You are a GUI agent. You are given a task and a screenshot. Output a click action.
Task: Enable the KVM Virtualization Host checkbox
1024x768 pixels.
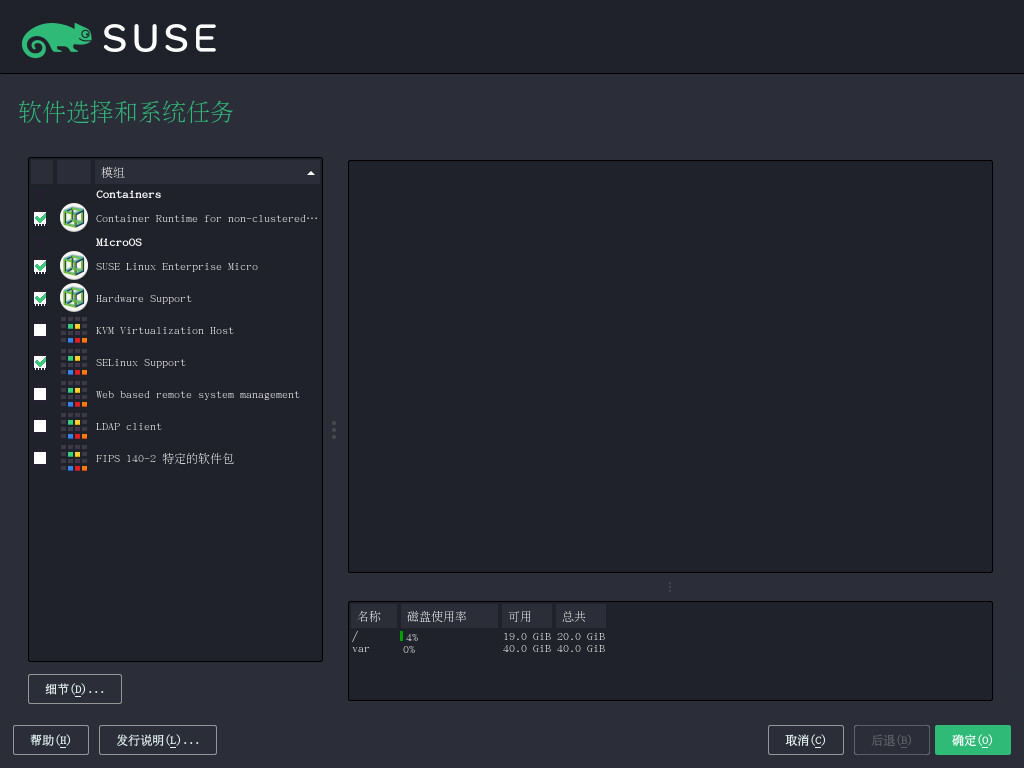[x=40, y=330]
